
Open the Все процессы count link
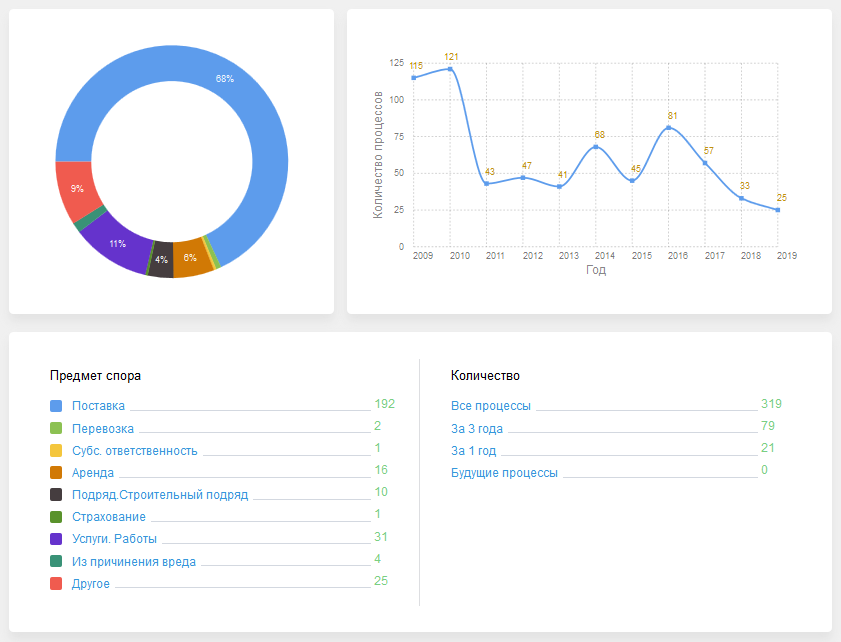491,406
